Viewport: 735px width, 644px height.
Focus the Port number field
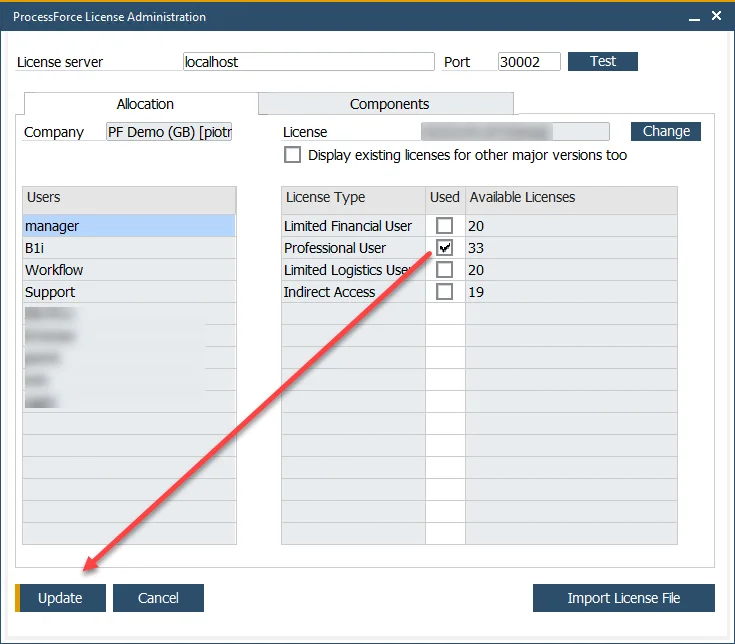529,62
